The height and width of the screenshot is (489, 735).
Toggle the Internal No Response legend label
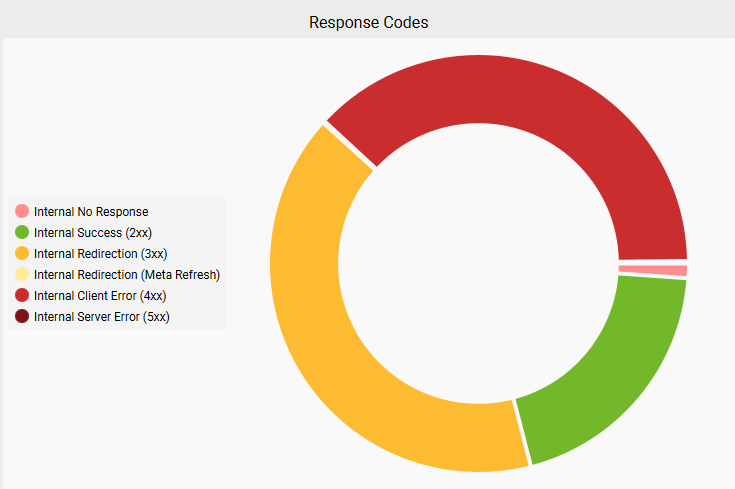91,212
